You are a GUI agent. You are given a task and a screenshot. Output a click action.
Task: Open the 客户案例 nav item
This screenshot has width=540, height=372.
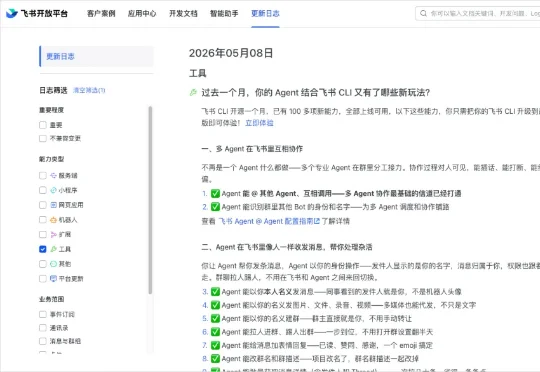(101, 13)
